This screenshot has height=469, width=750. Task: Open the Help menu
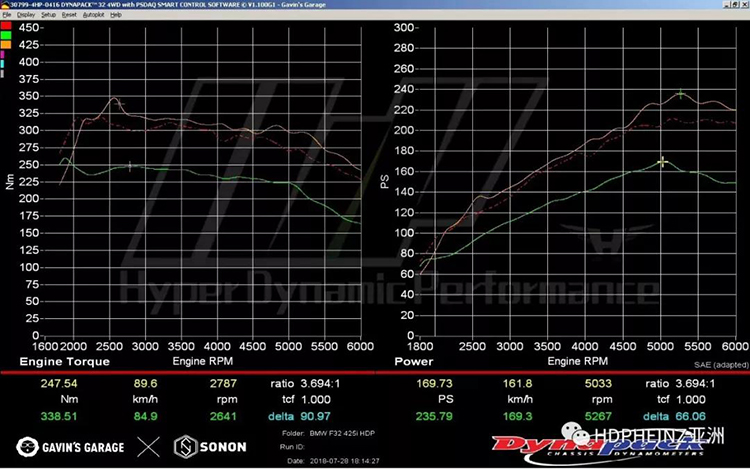(x=117, y=16)
